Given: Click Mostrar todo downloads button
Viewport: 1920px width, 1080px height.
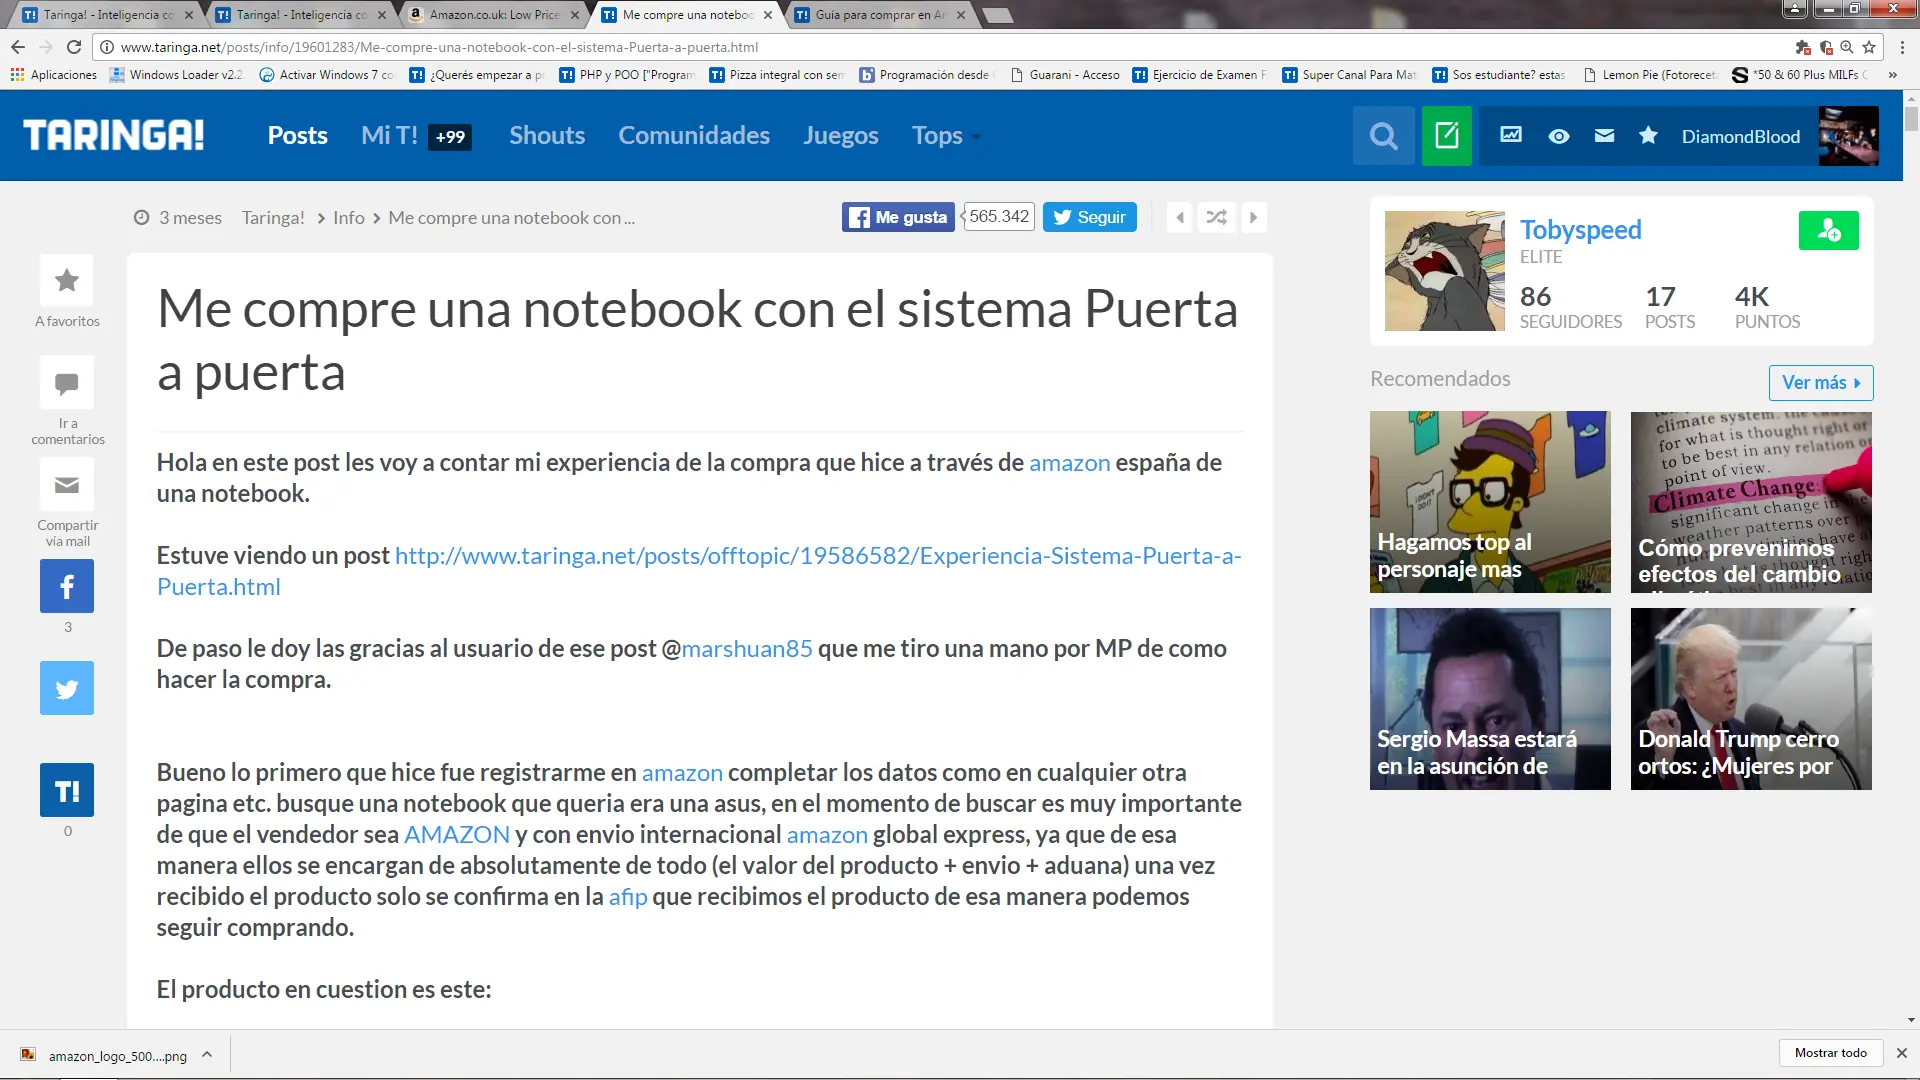Looking at the screenshot, I should (x=1830, y=1053).
